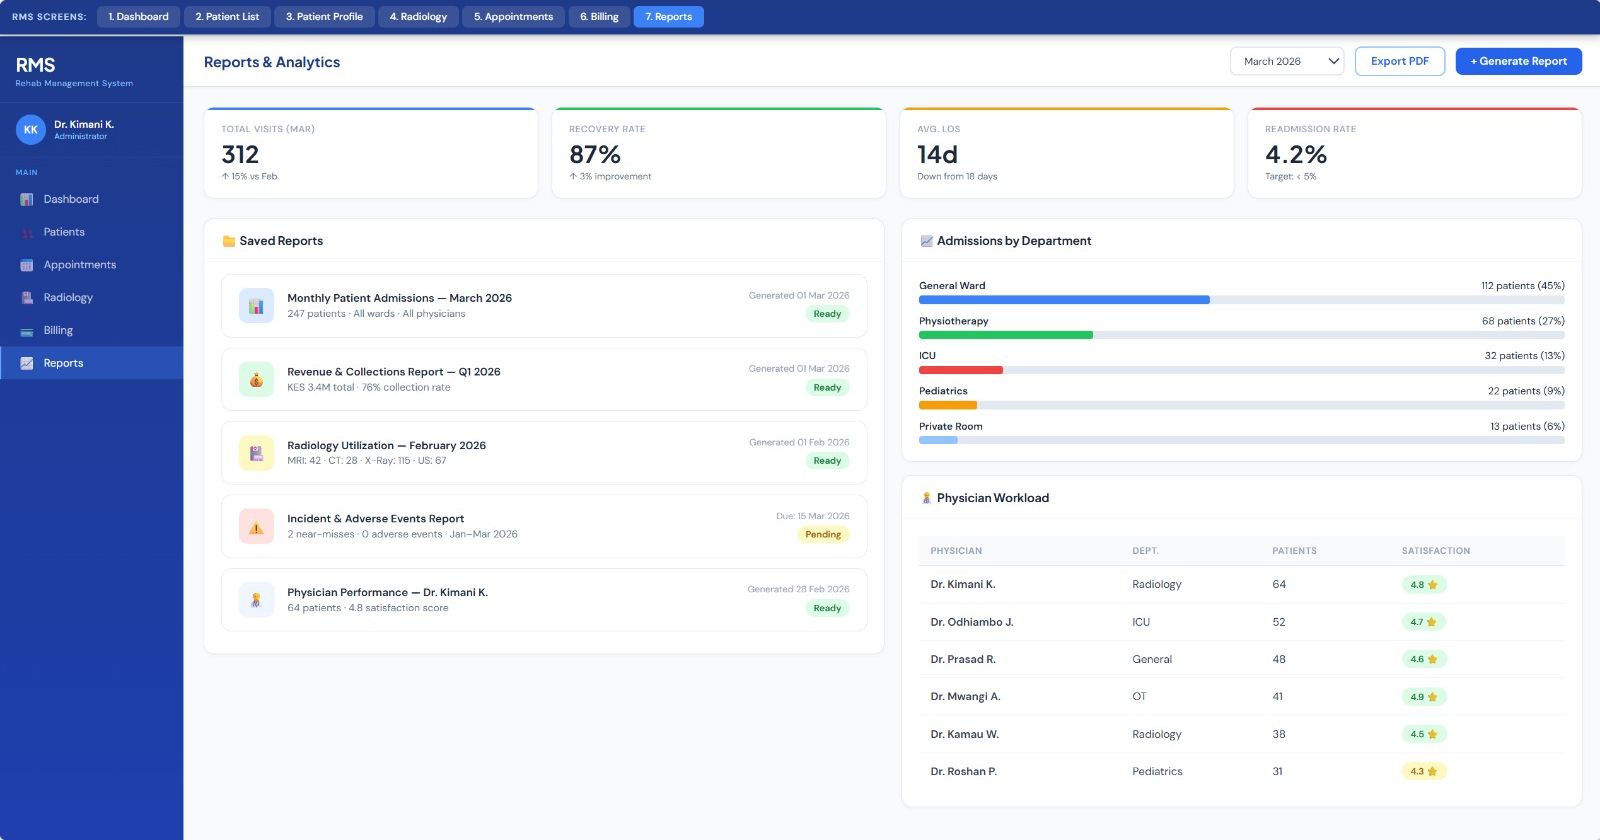Open the March 2026 month dropdown
The image size is (1600, 840).
(1287, 61)
